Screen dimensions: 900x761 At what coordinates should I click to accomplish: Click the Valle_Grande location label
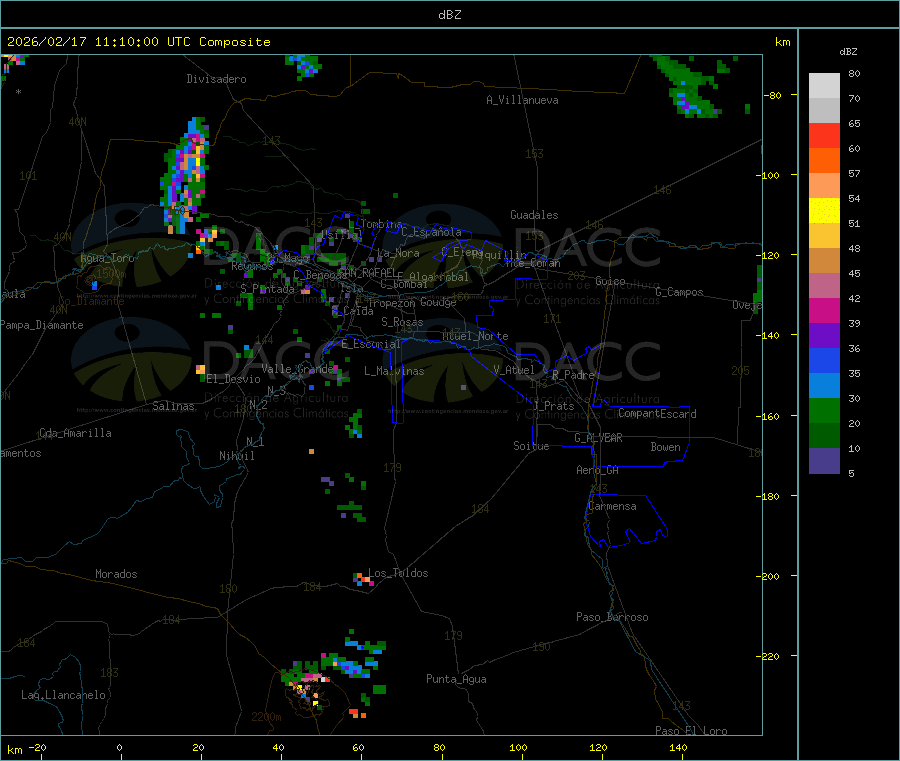point(298,369)
